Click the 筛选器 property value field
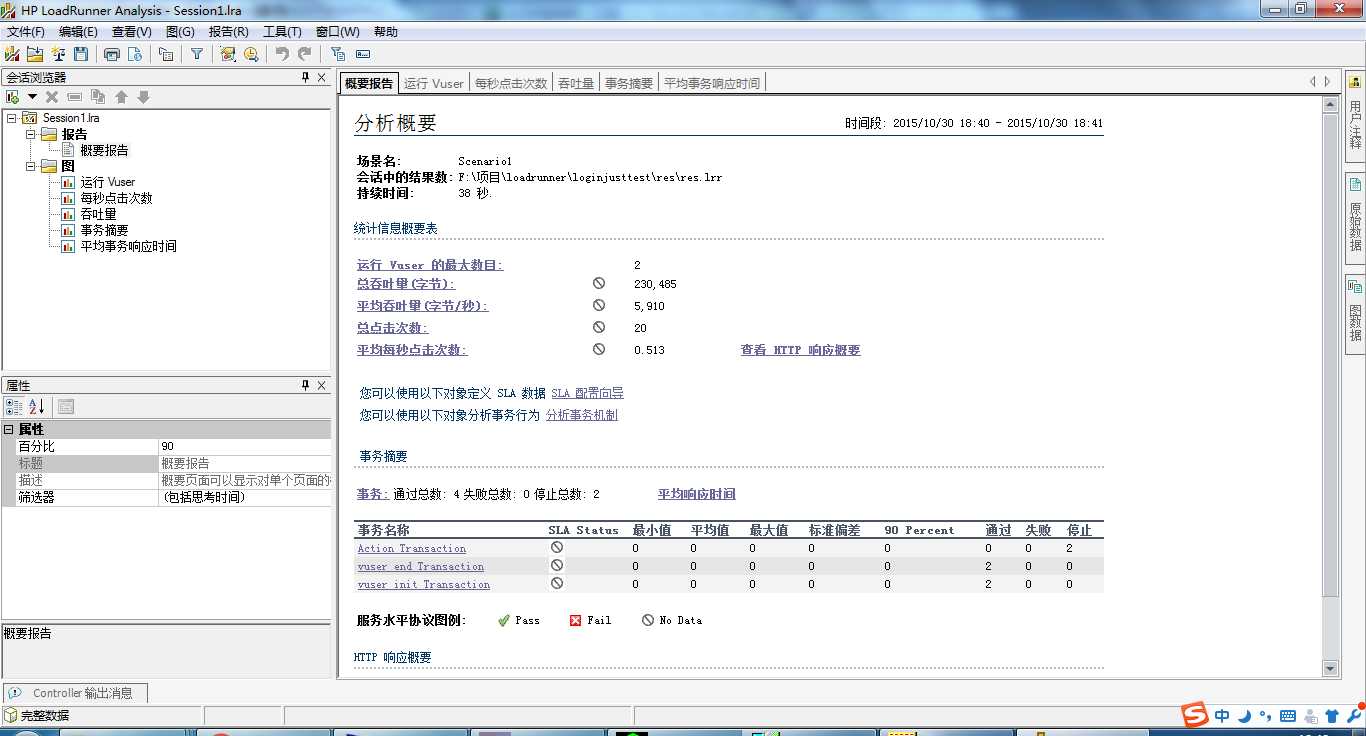This screenshot has width=1366, height=736. 244,497
